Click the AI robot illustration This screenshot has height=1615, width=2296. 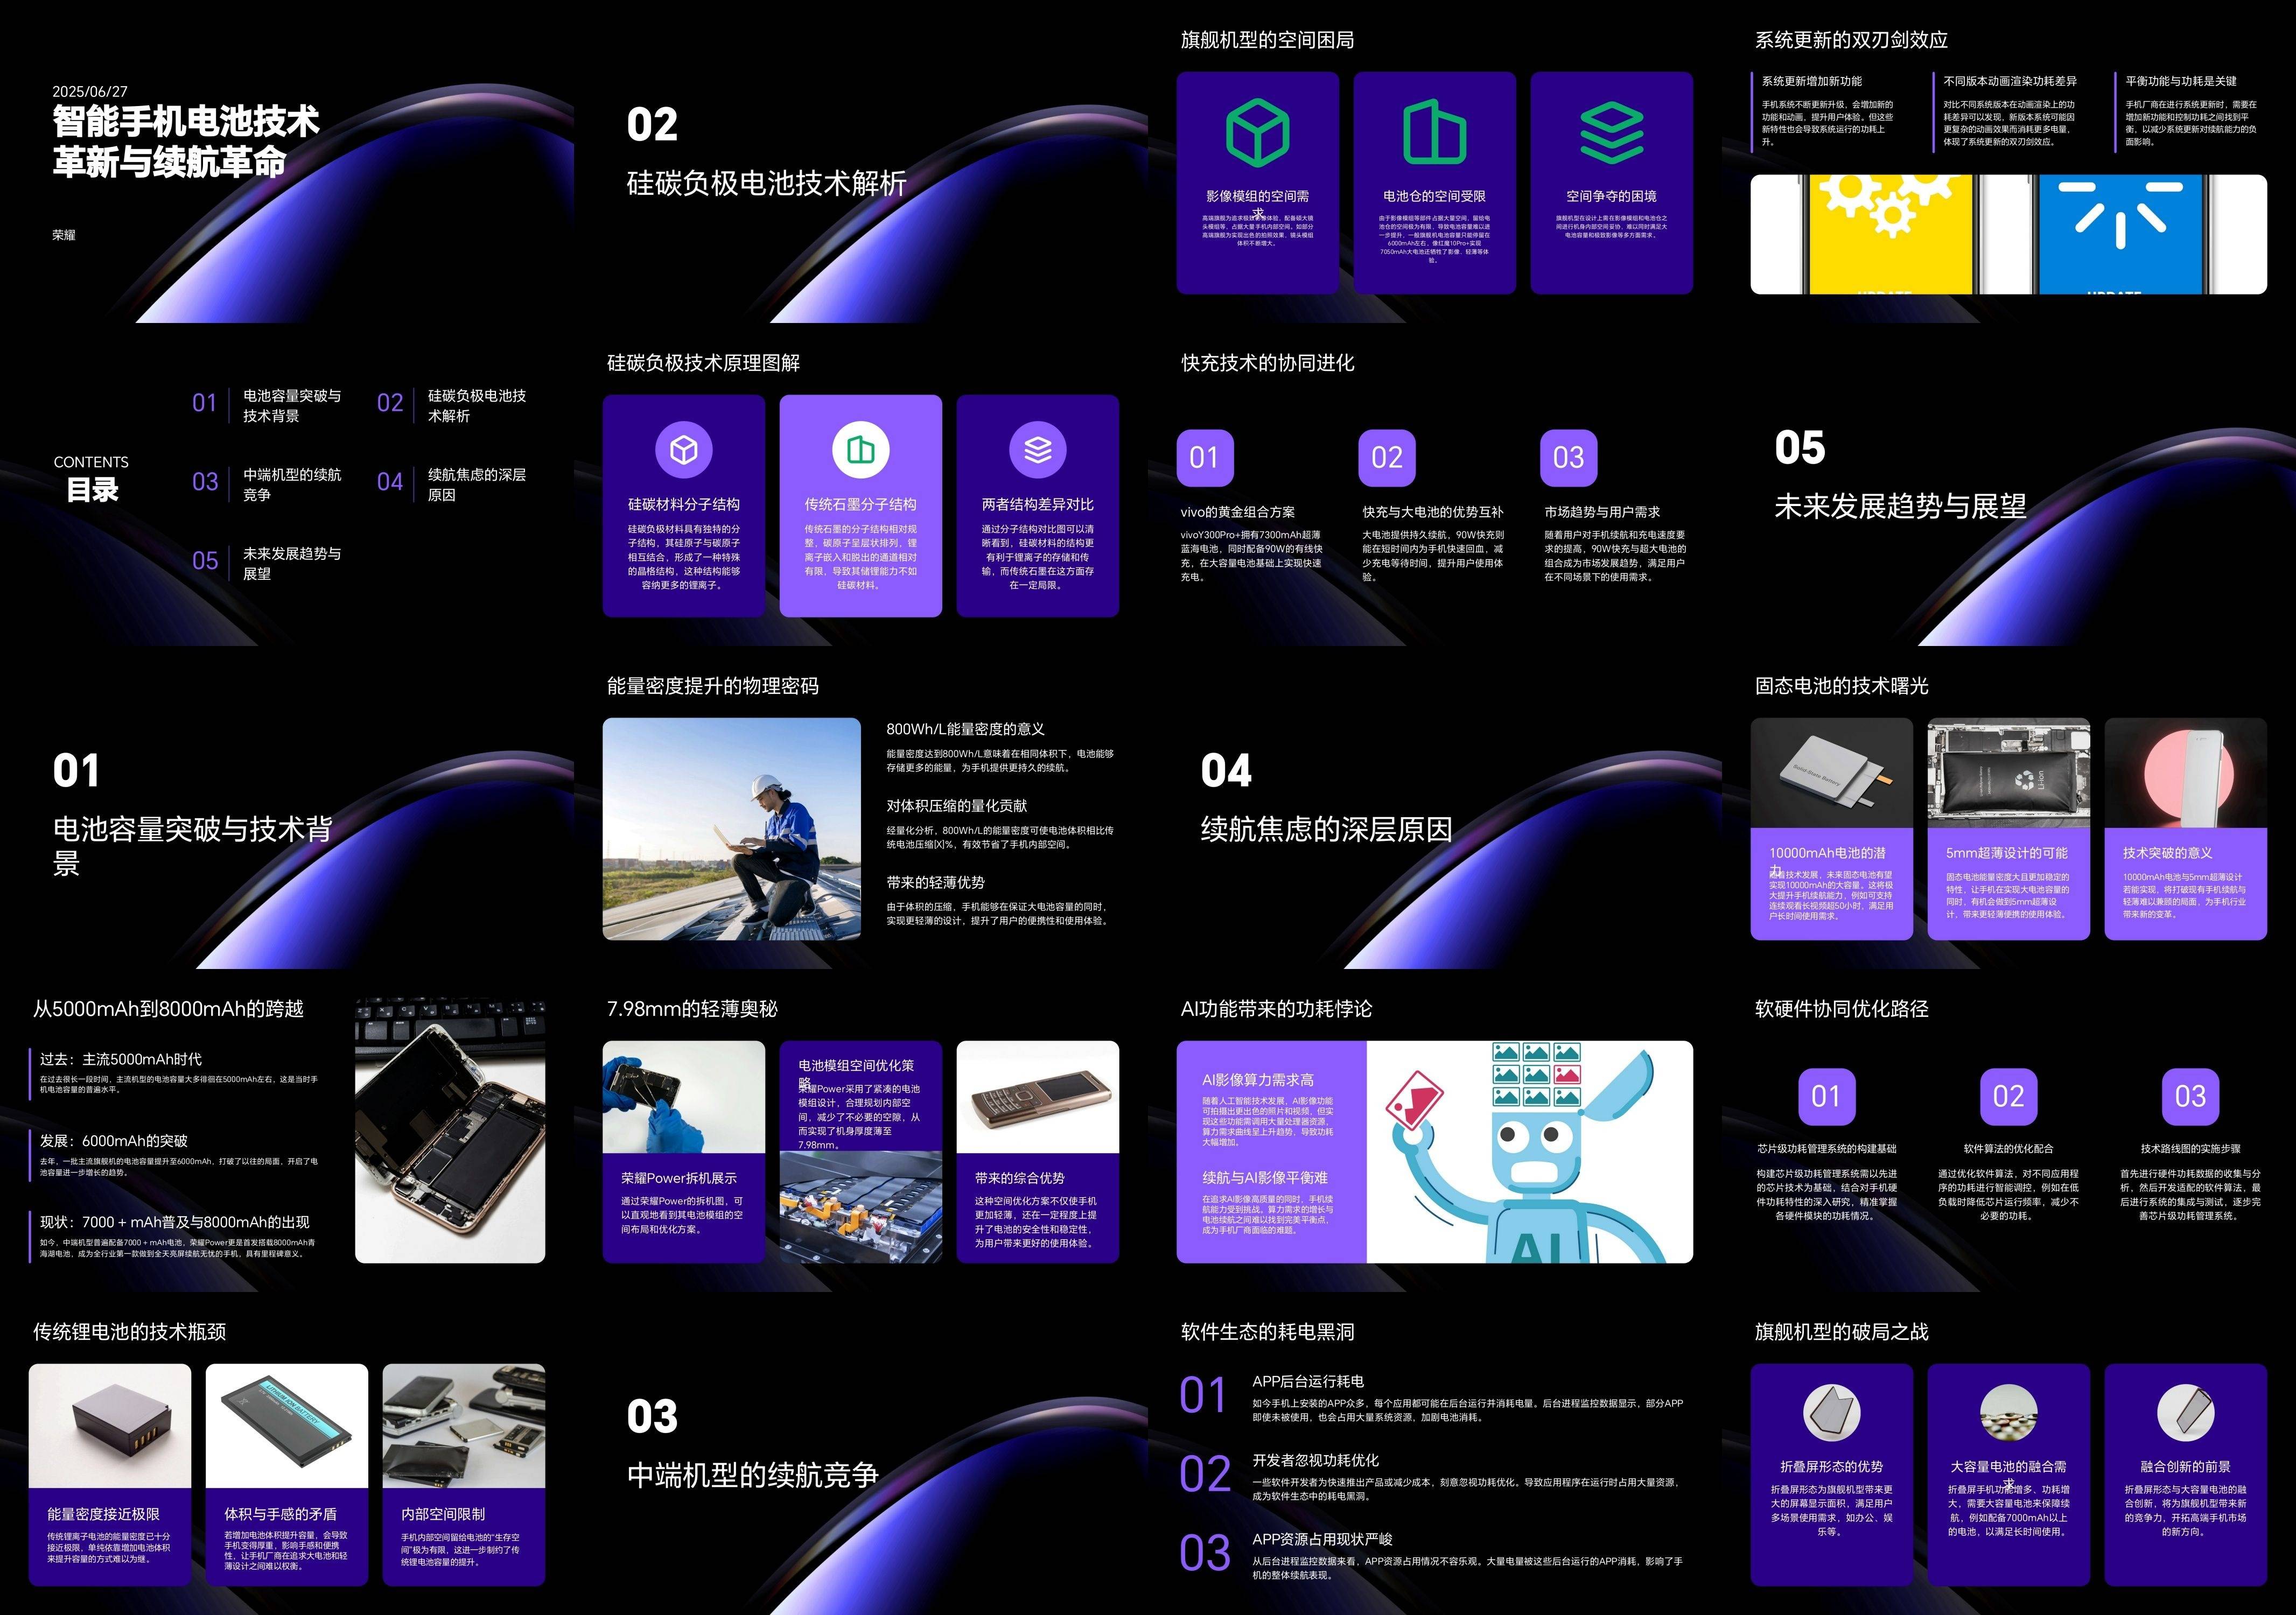tap(1529, 1152)
